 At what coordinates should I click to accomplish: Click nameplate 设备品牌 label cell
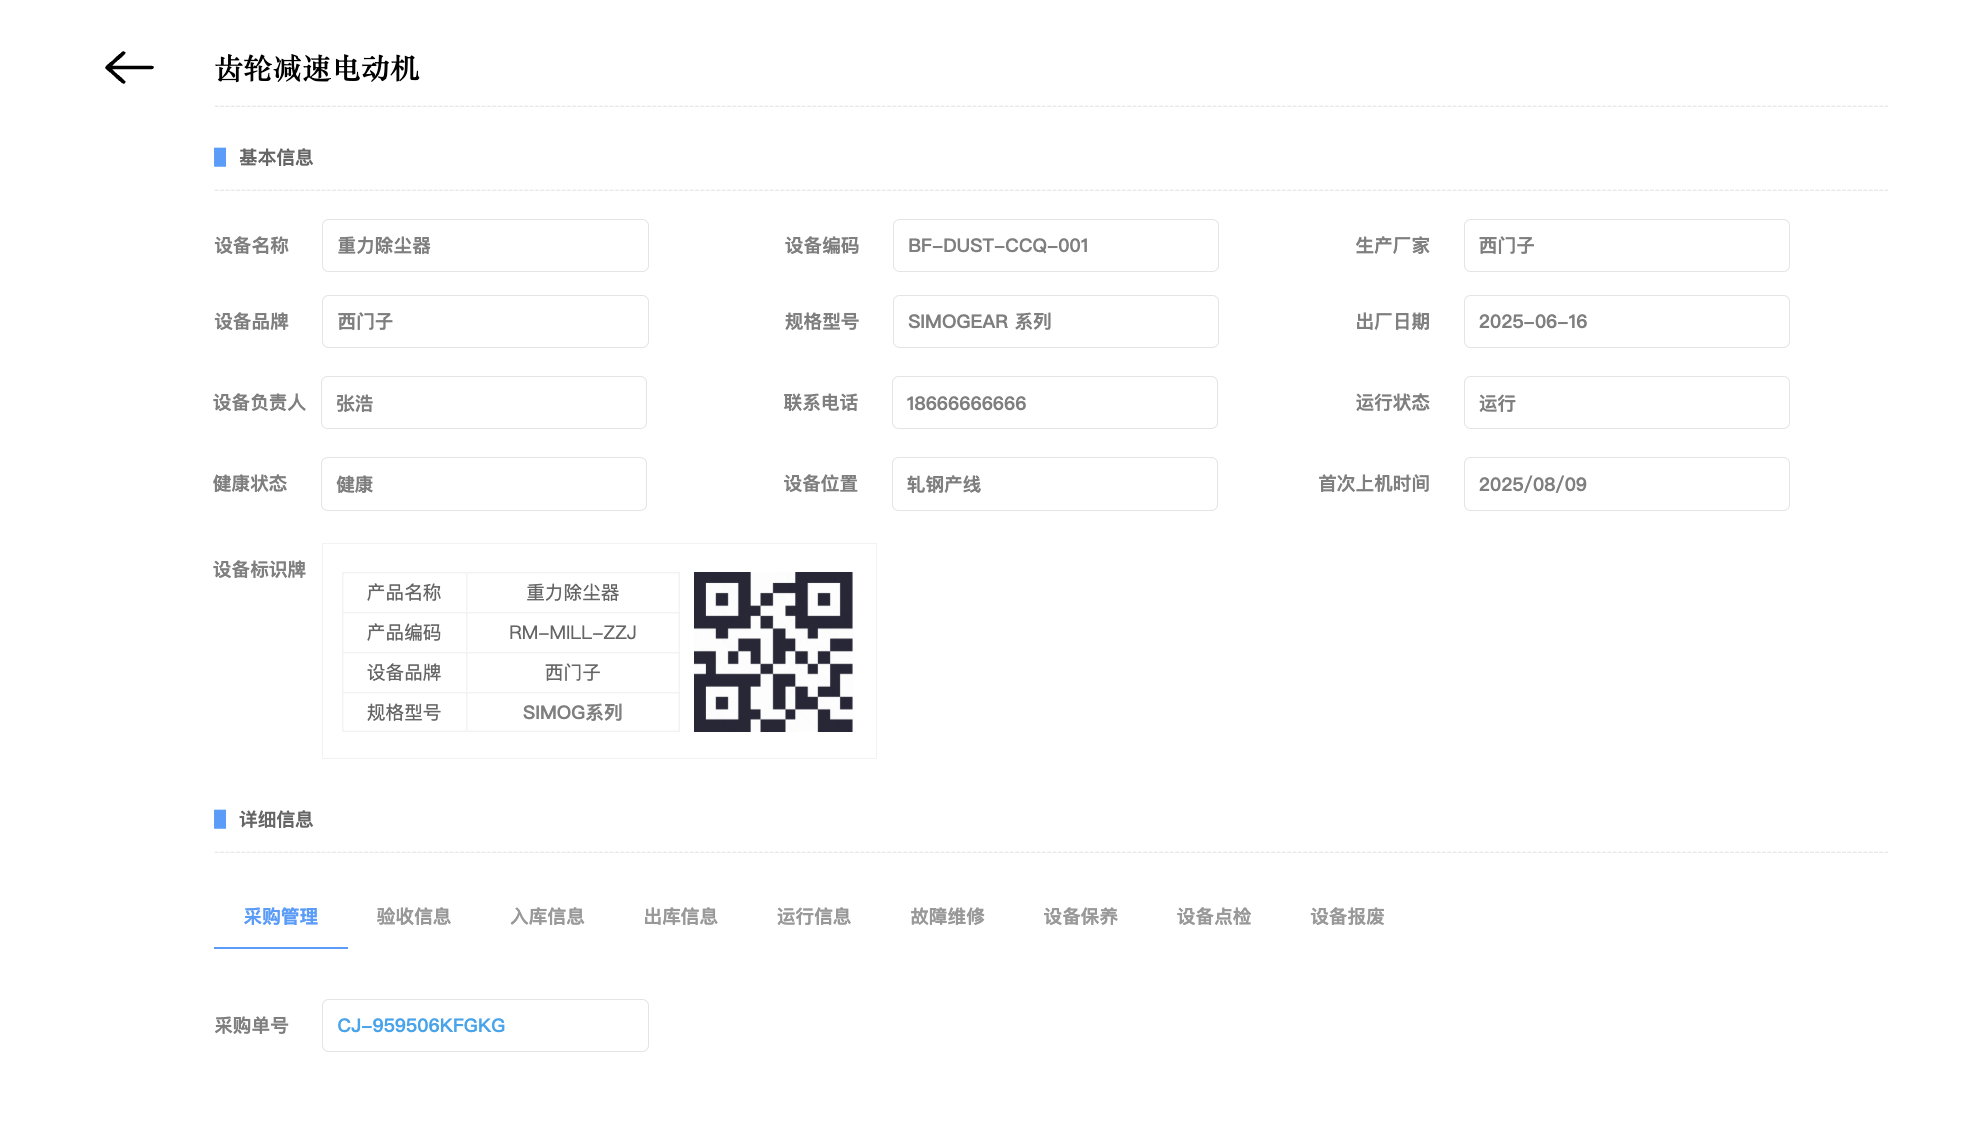404,672
